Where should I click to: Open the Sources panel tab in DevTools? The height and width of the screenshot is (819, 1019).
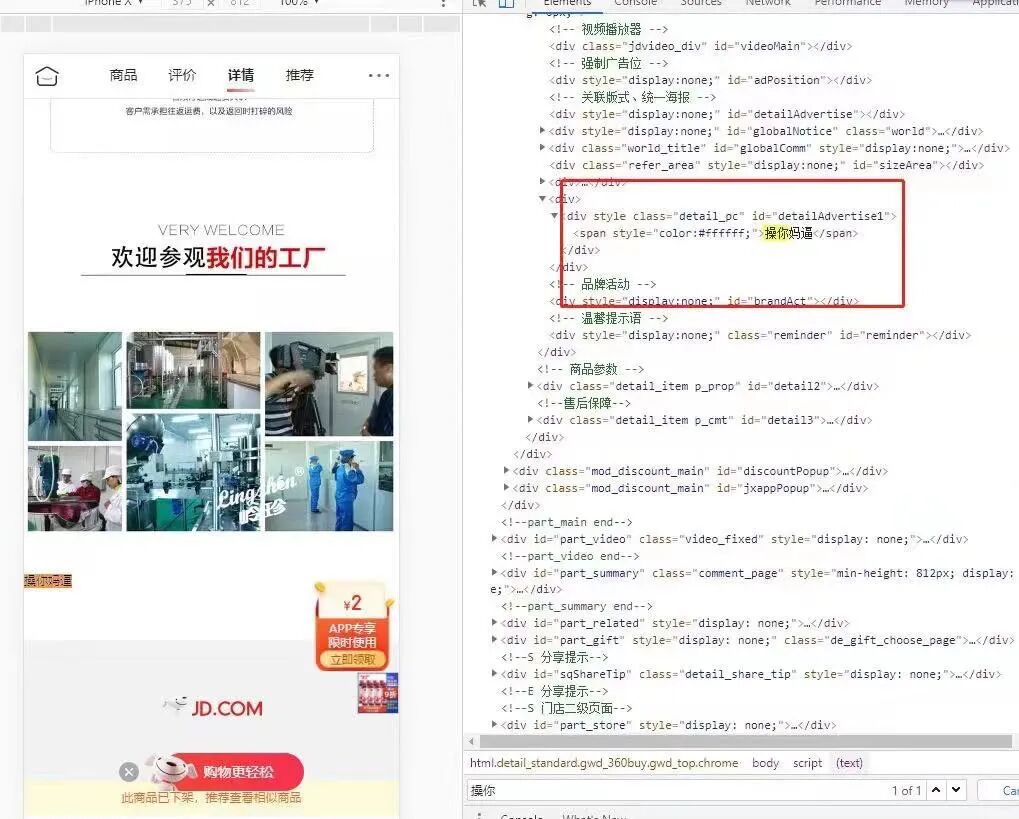tap(701, 3)
